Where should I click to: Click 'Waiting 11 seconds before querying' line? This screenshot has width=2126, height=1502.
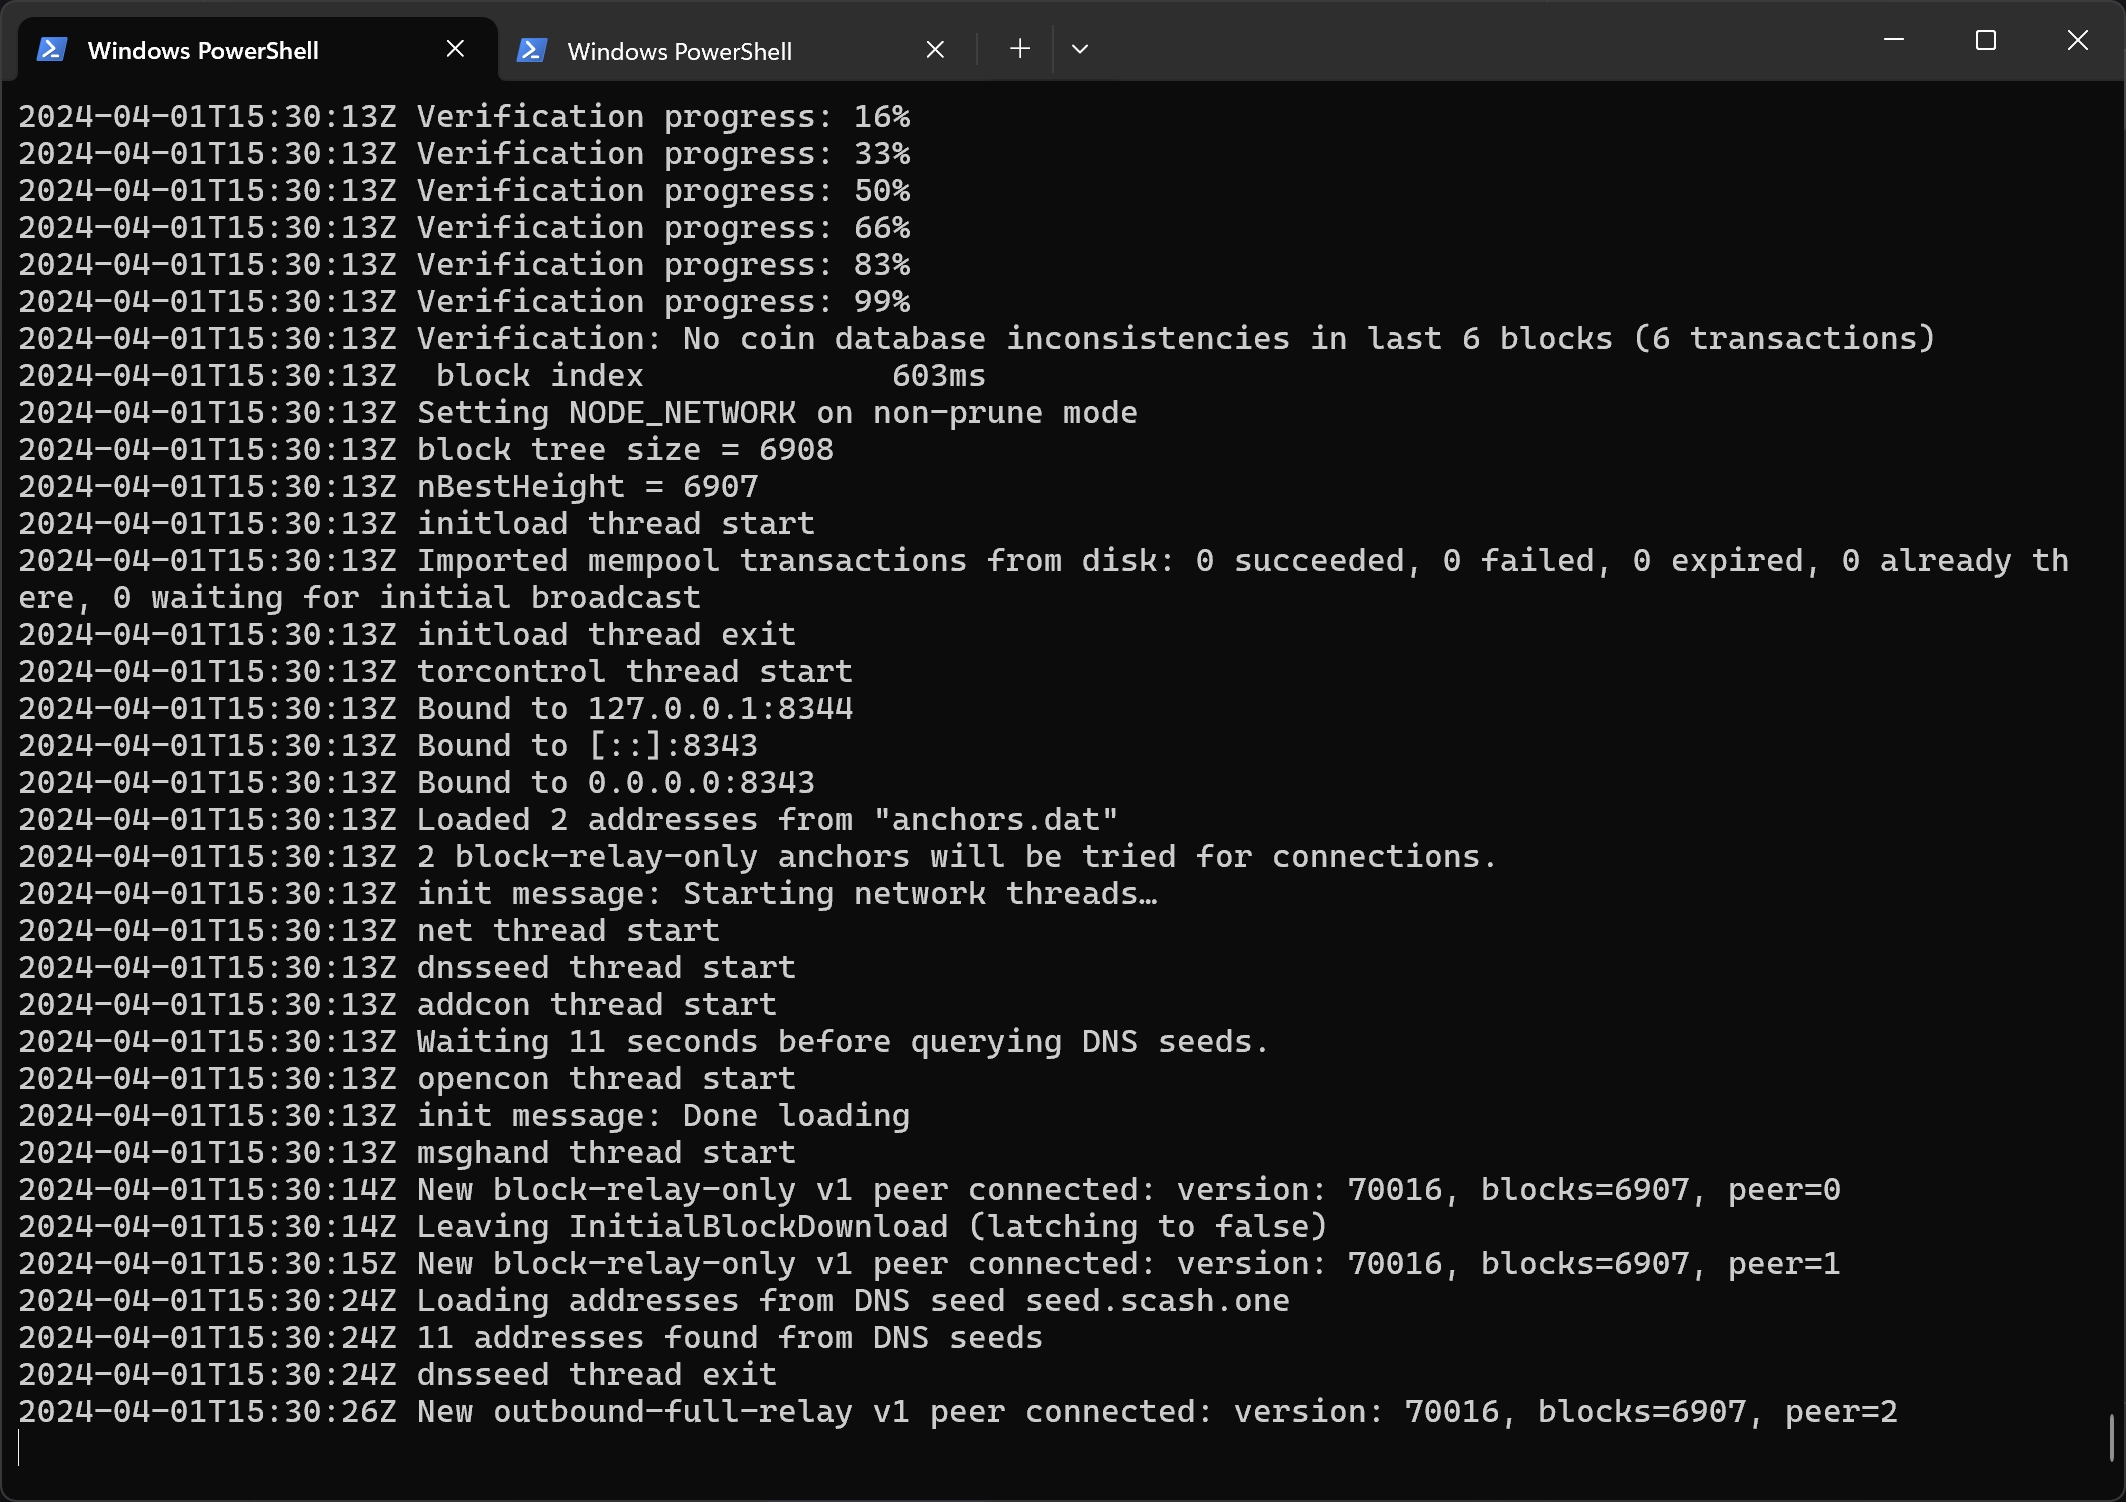click(x=644, y=1042)
